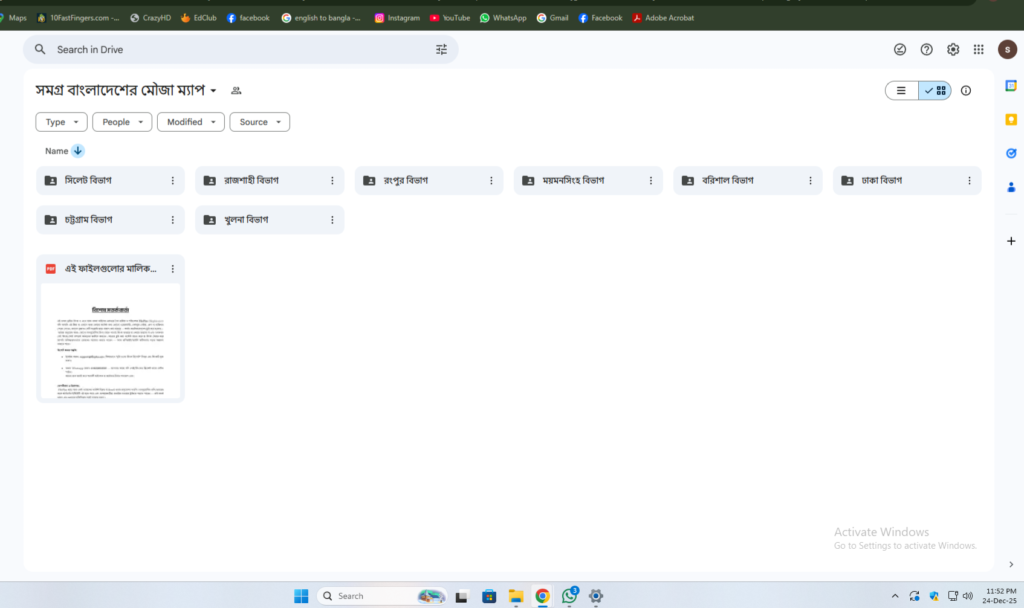Click the Drive settings gear icon

click(x=953, y=49)
